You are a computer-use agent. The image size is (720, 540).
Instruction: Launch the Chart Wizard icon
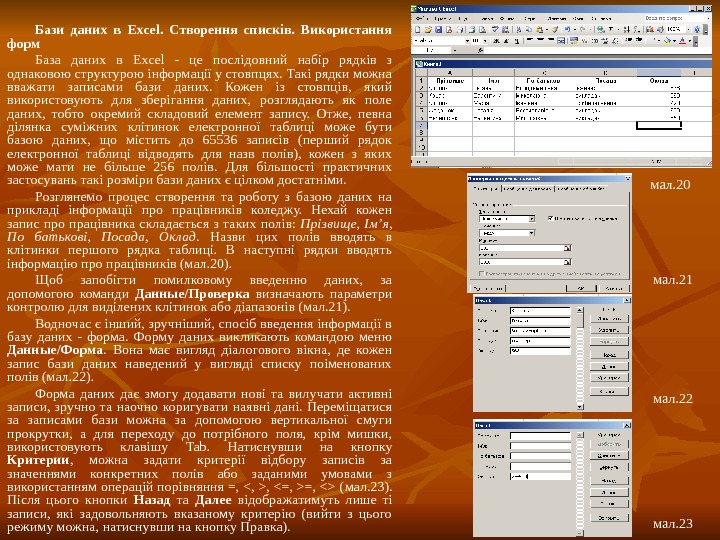coord(650,29)
